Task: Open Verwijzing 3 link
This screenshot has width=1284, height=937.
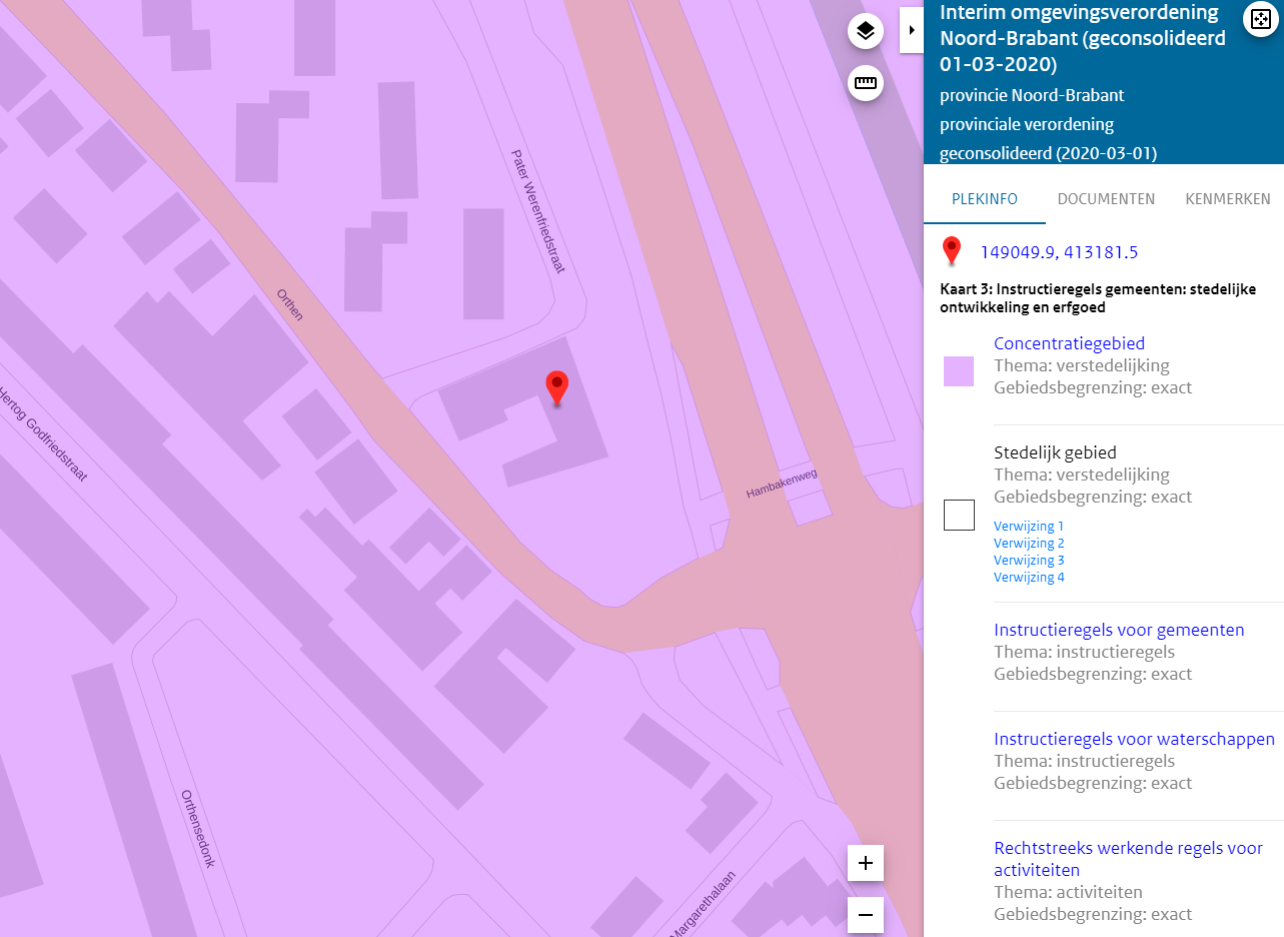Action: click(1029, 560)
